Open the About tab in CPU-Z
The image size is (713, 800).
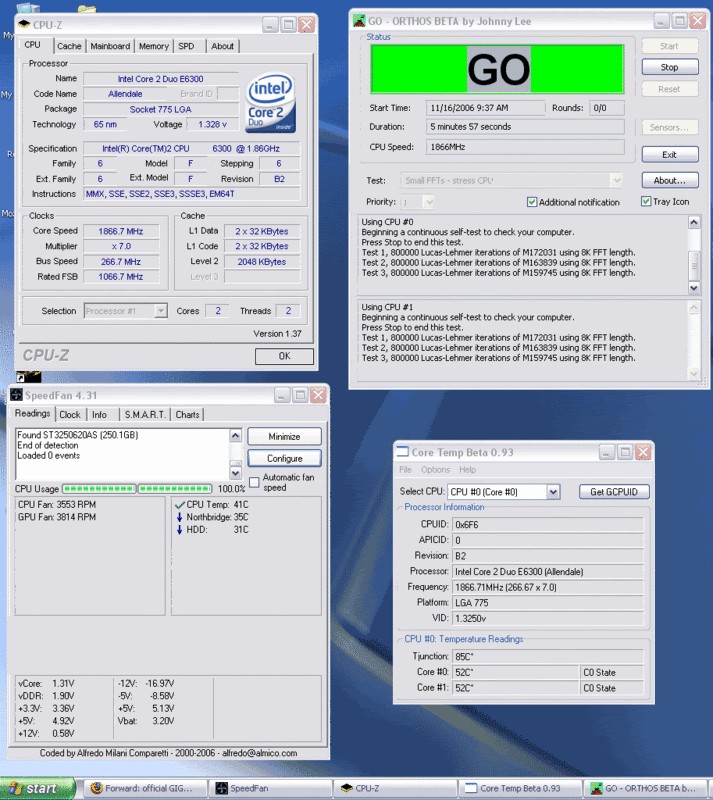(x=223, y=46)
